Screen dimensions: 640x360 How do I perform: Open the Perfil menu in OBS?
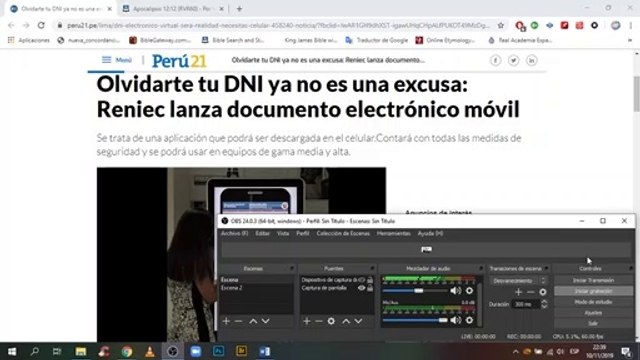(303, 233)
